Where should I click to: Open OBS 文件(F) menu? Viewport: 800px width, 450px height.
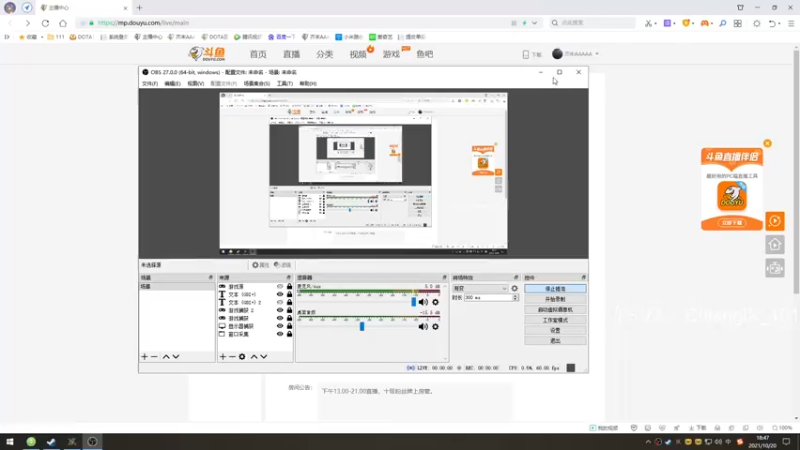(x=149, y=83)
